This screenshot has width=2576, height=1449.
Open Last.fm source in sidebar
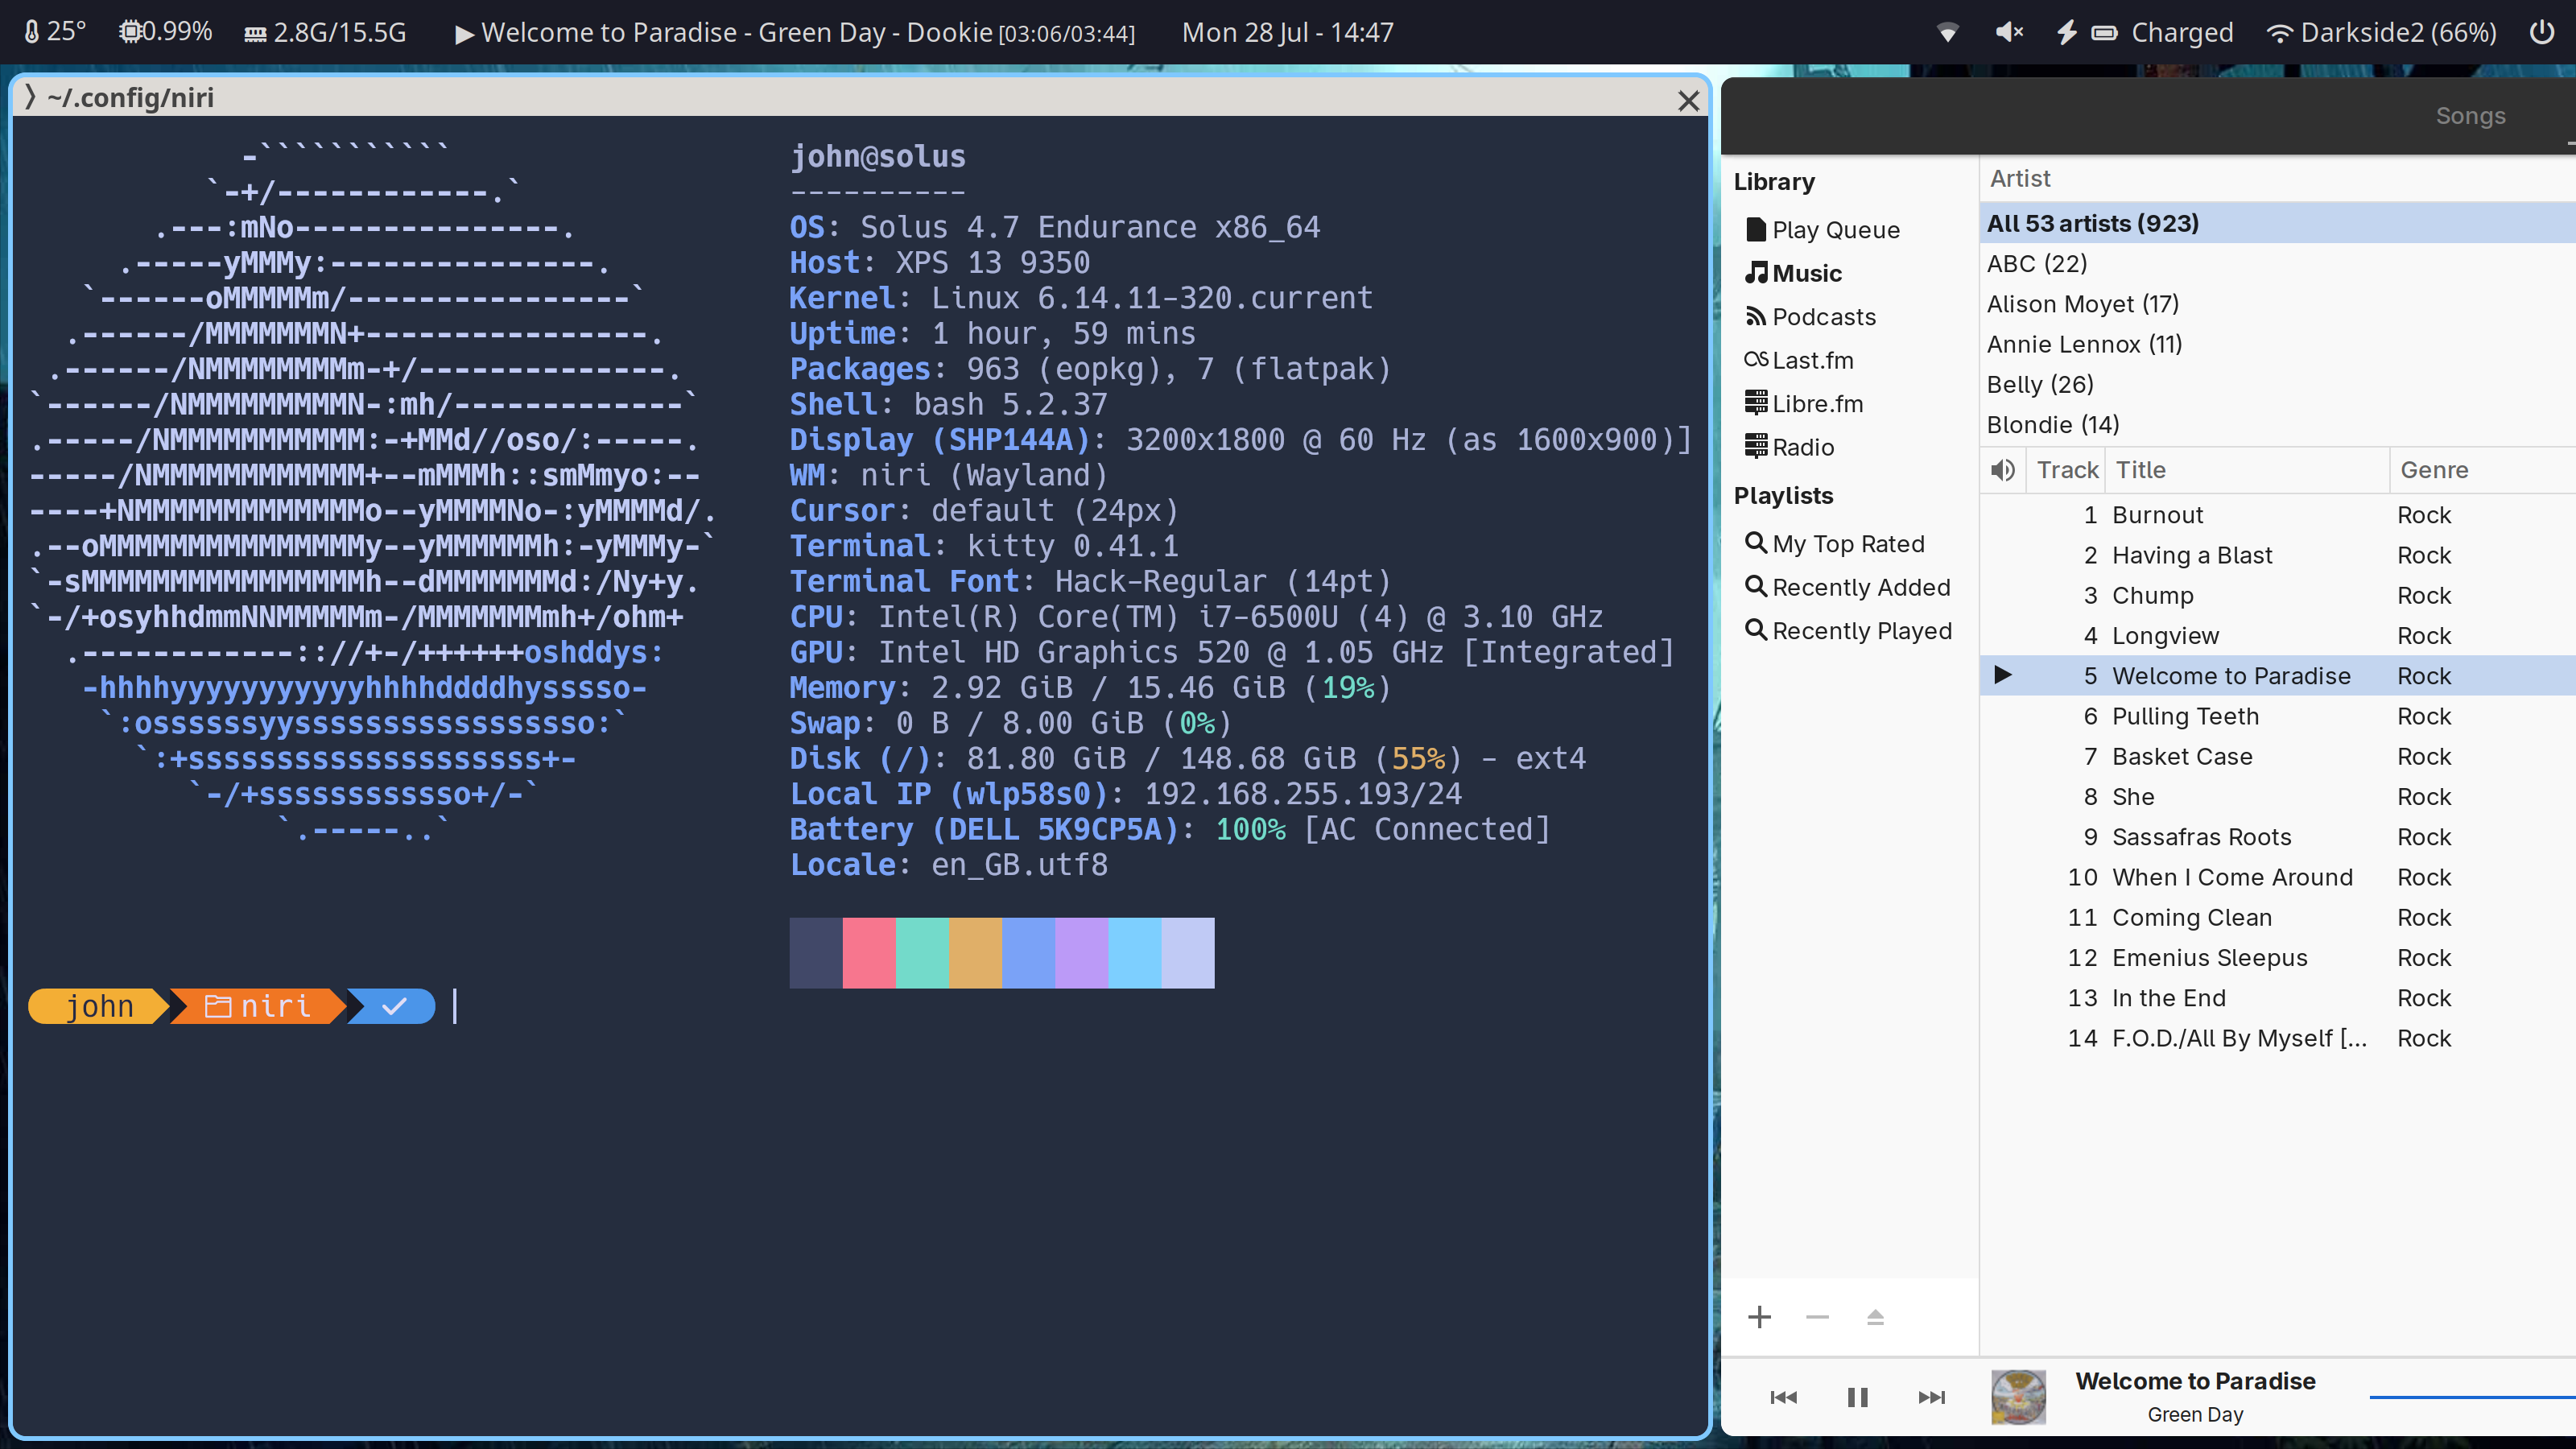(1798, 360)
